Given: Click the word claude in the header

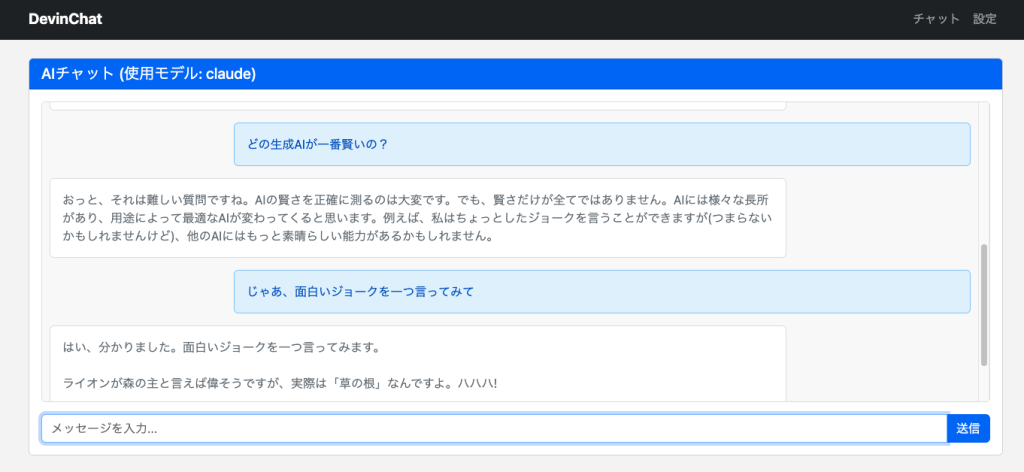Looking at the screenshot, I should click(229, 74).
